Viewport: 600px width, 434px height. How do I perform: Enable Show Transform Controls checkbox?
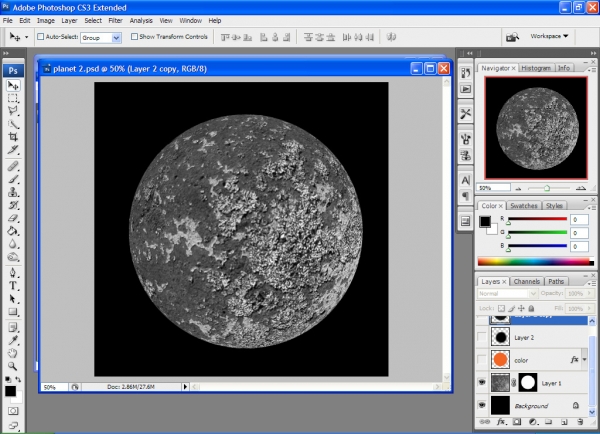point(134,37)
